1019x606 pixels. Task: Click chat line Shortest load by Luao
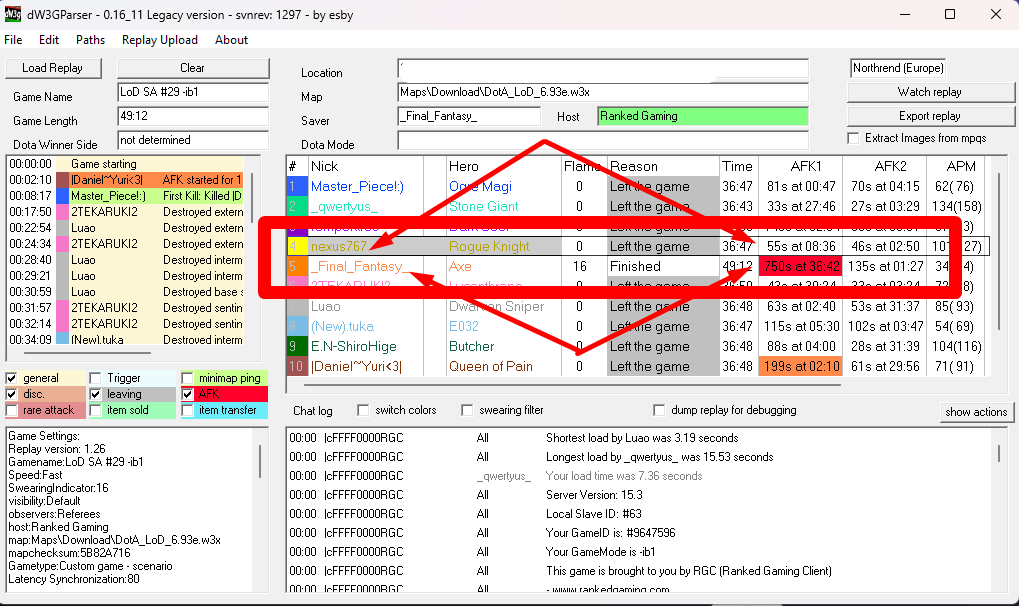pos(642,438)
